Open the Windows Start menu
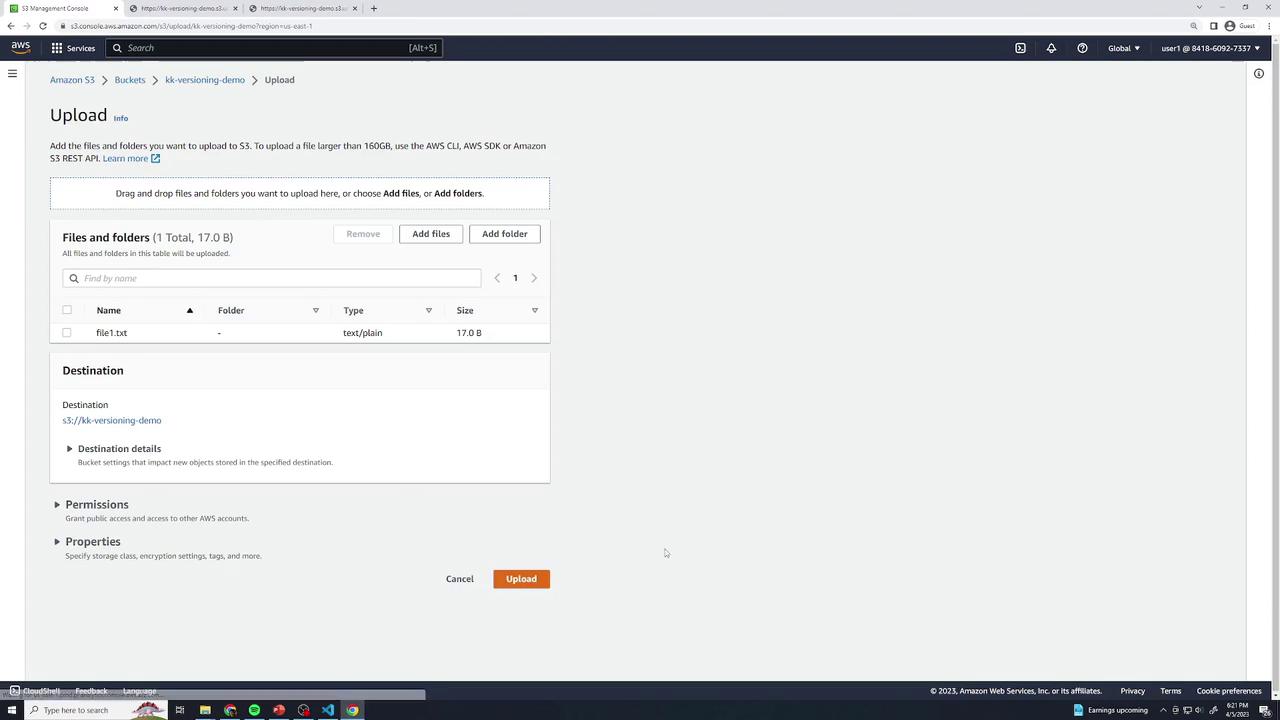Viewport: 1280px width, 720px height. [13, 710]
